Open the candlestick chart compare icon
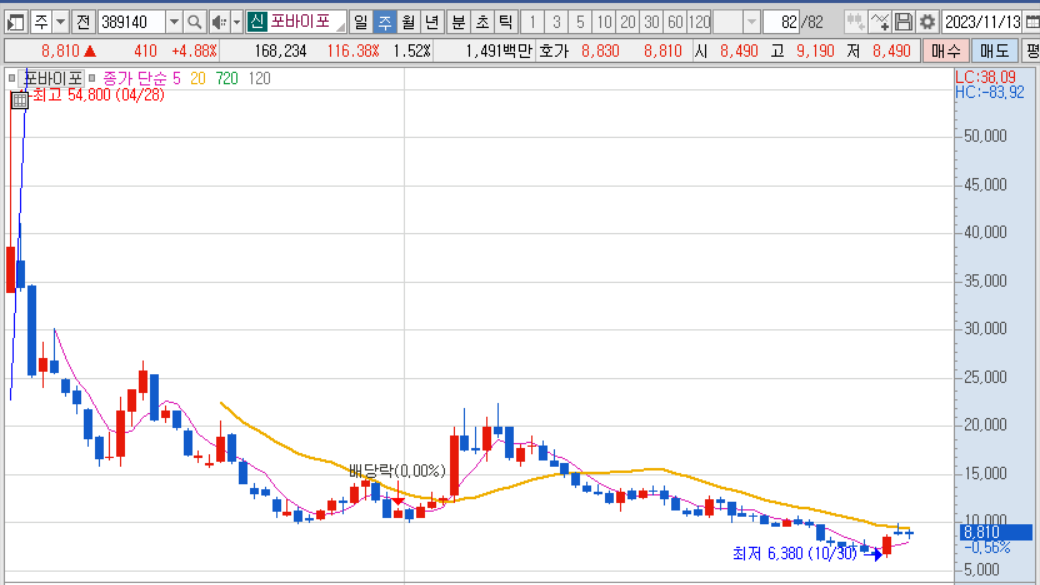This screenshot has height=585, width=1040. [x=856, y=23]
